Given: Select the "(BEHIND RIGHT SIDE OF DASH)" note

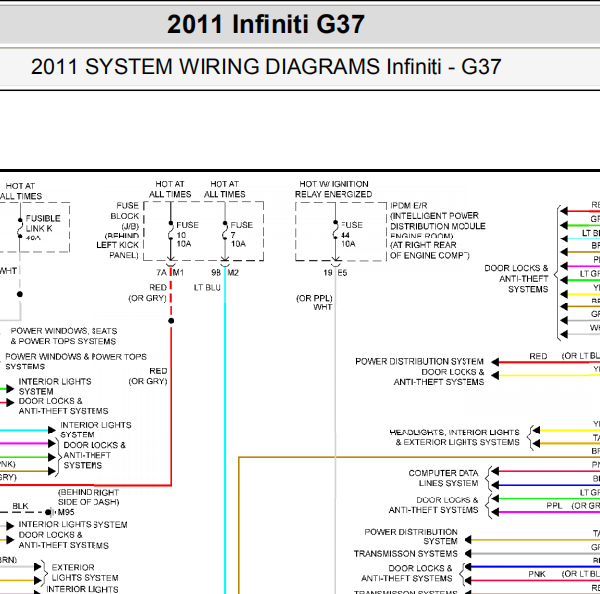Looking at the screenshot, I should tap(88, 497).
